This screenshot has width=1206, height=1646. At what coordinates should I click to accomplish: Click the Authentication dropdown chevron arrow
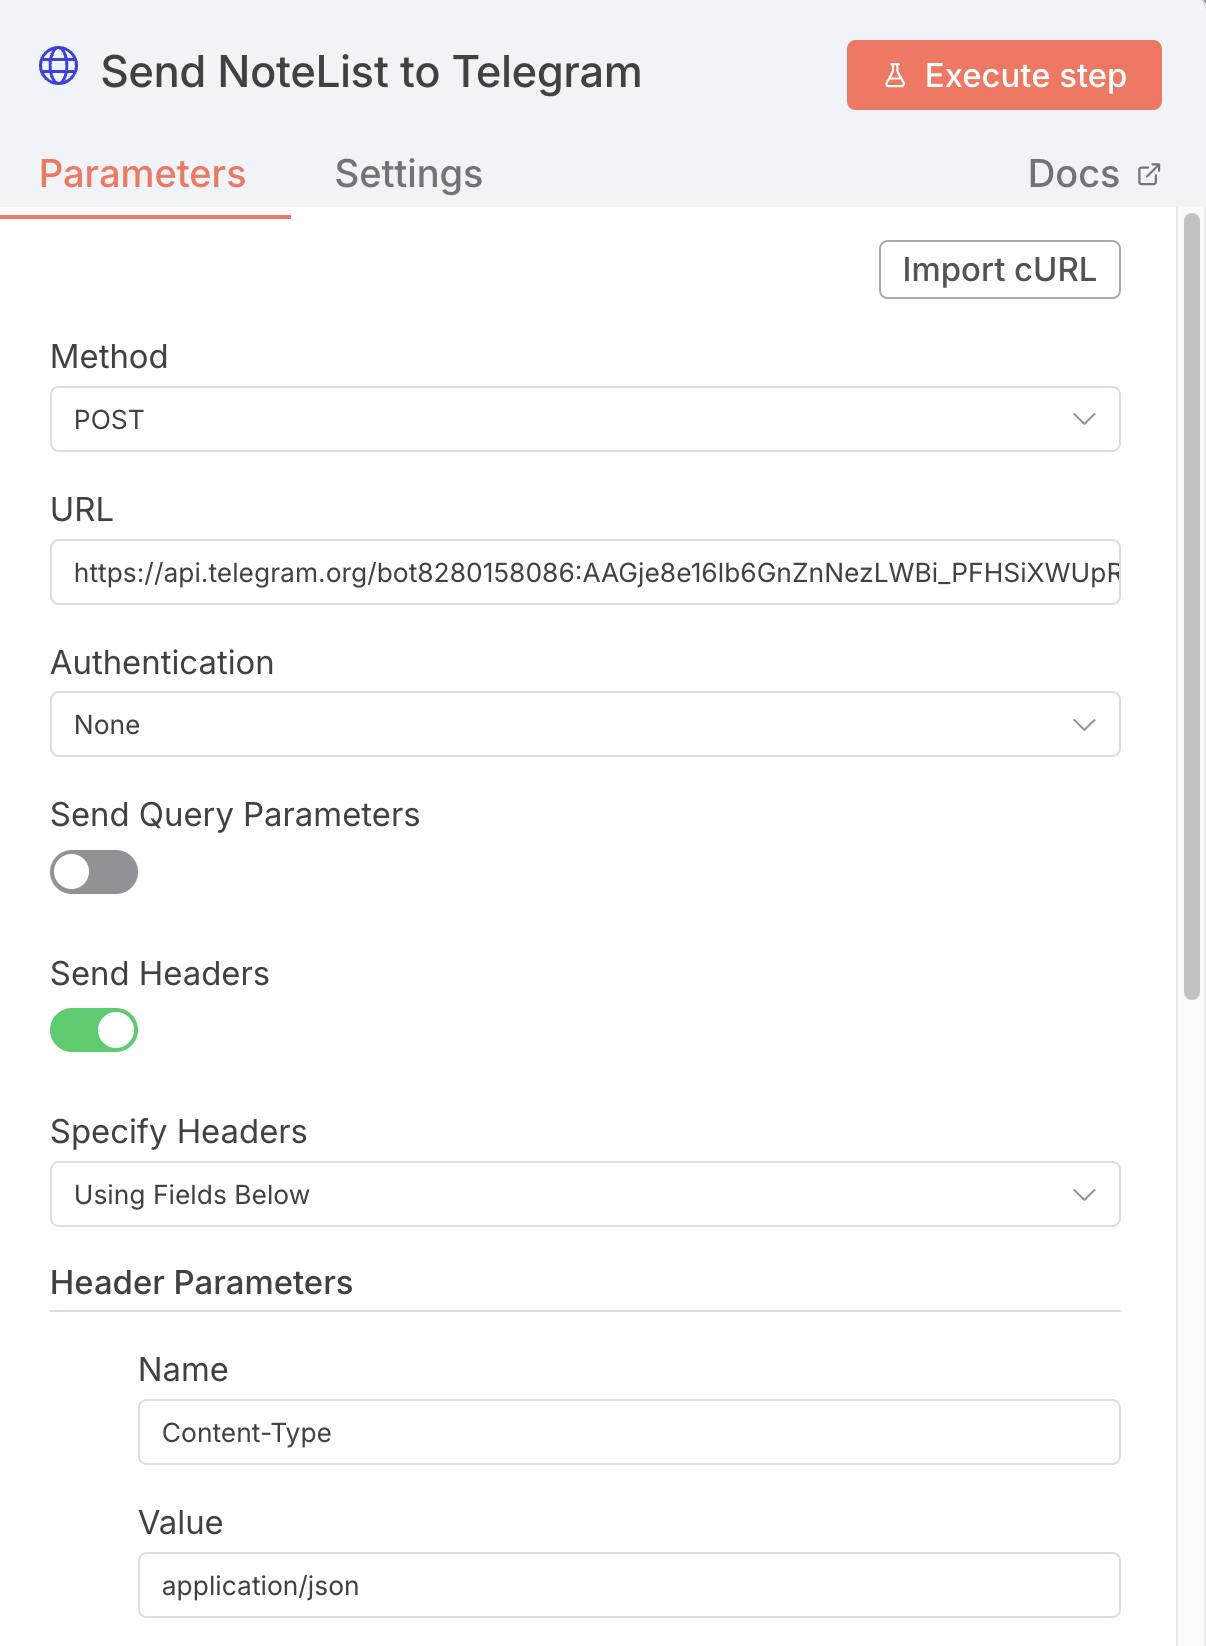click(x=1084, y=724)
